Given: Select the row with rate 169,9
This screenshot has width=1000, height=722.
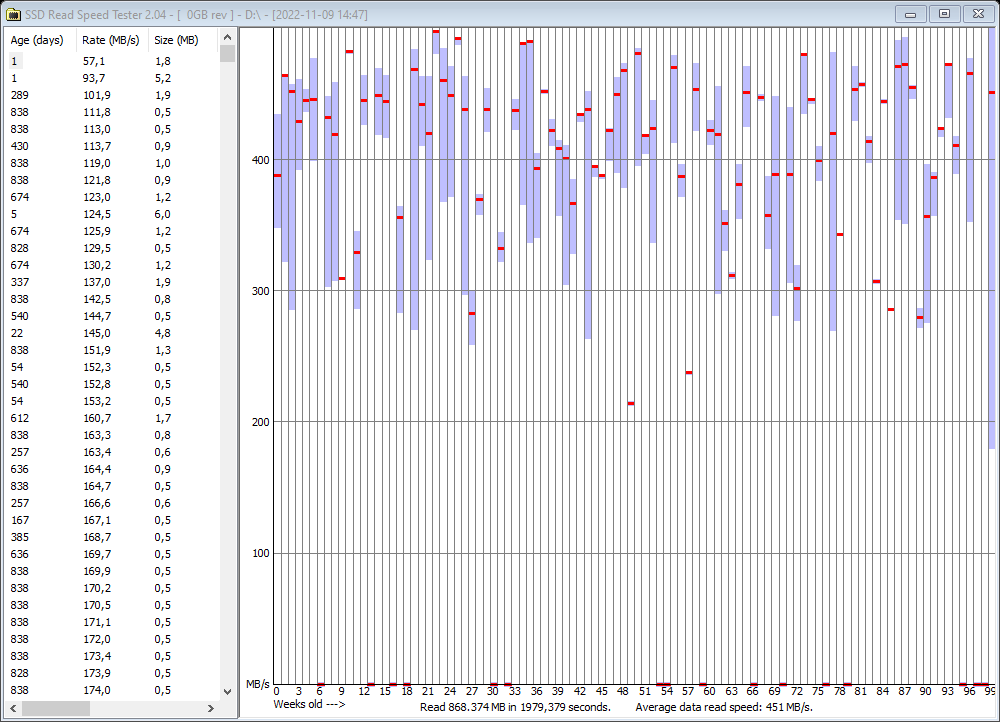Looking at the screenshot, I should (112, 571).
